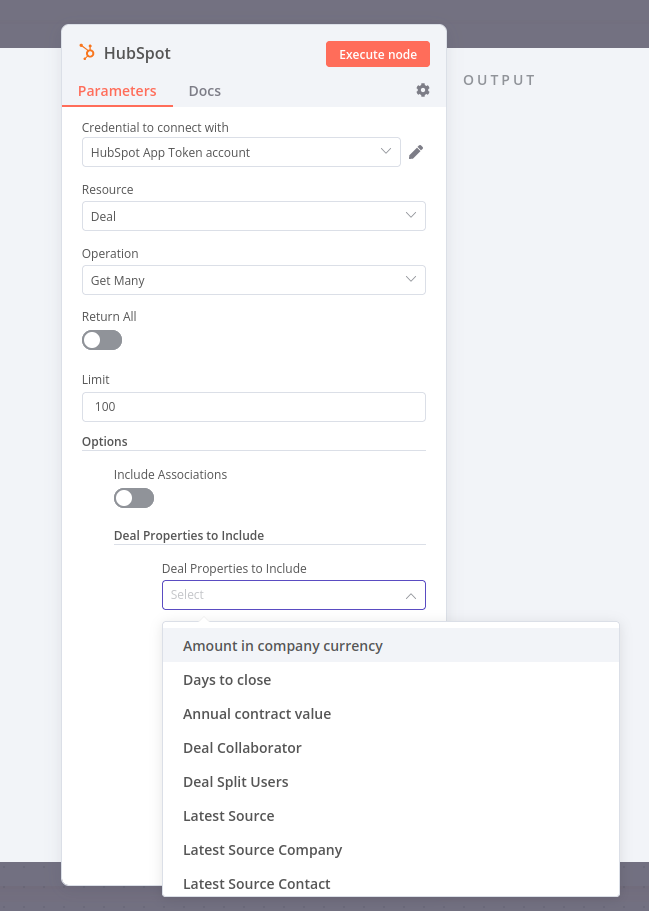Choose Days to close option

227,680
